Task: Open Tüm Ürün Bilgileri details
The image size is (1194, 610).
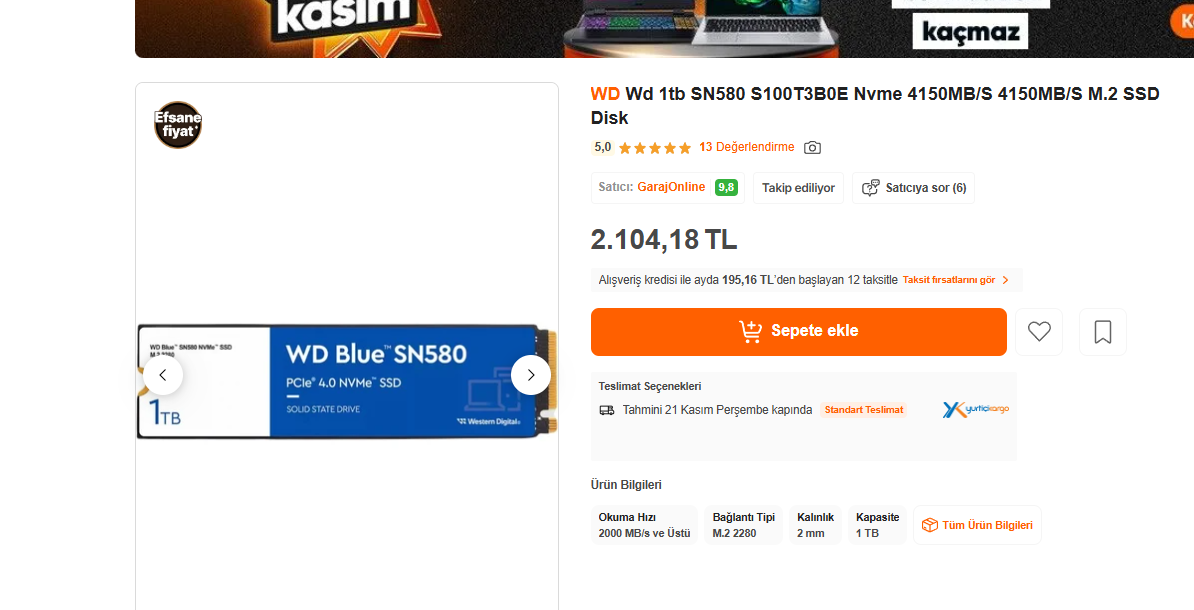Action: (x=977, y=525)
